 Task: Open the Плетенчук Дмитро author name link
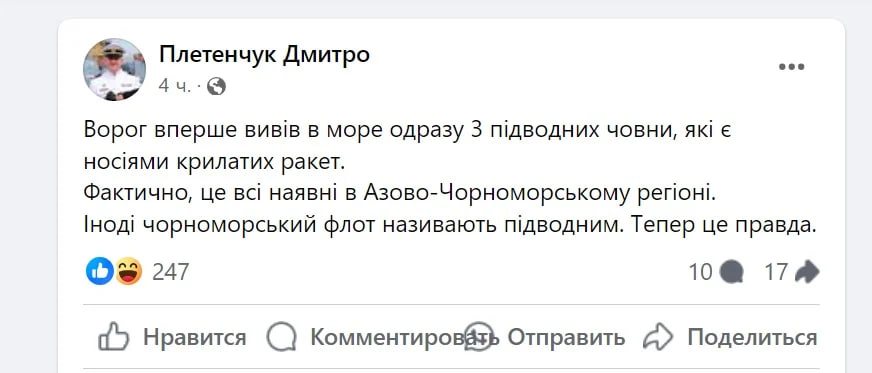tap(264, 55)
